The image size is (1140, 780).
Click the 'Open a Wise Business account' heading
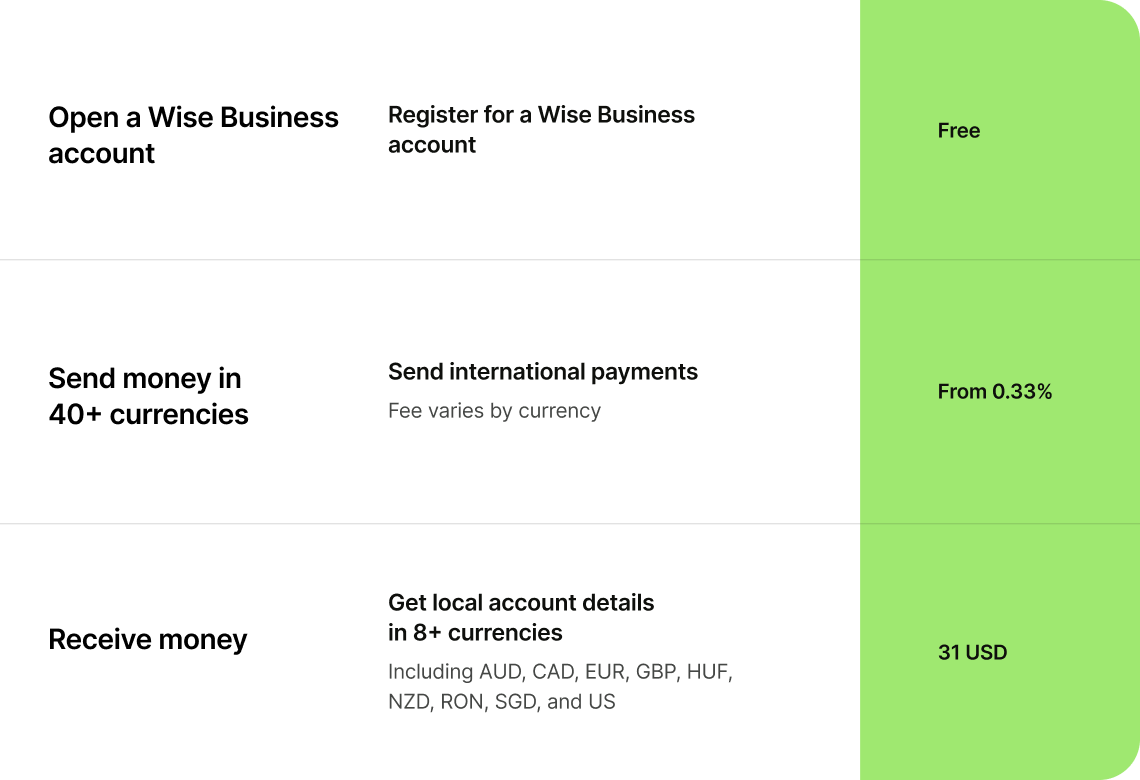point(193,135)
